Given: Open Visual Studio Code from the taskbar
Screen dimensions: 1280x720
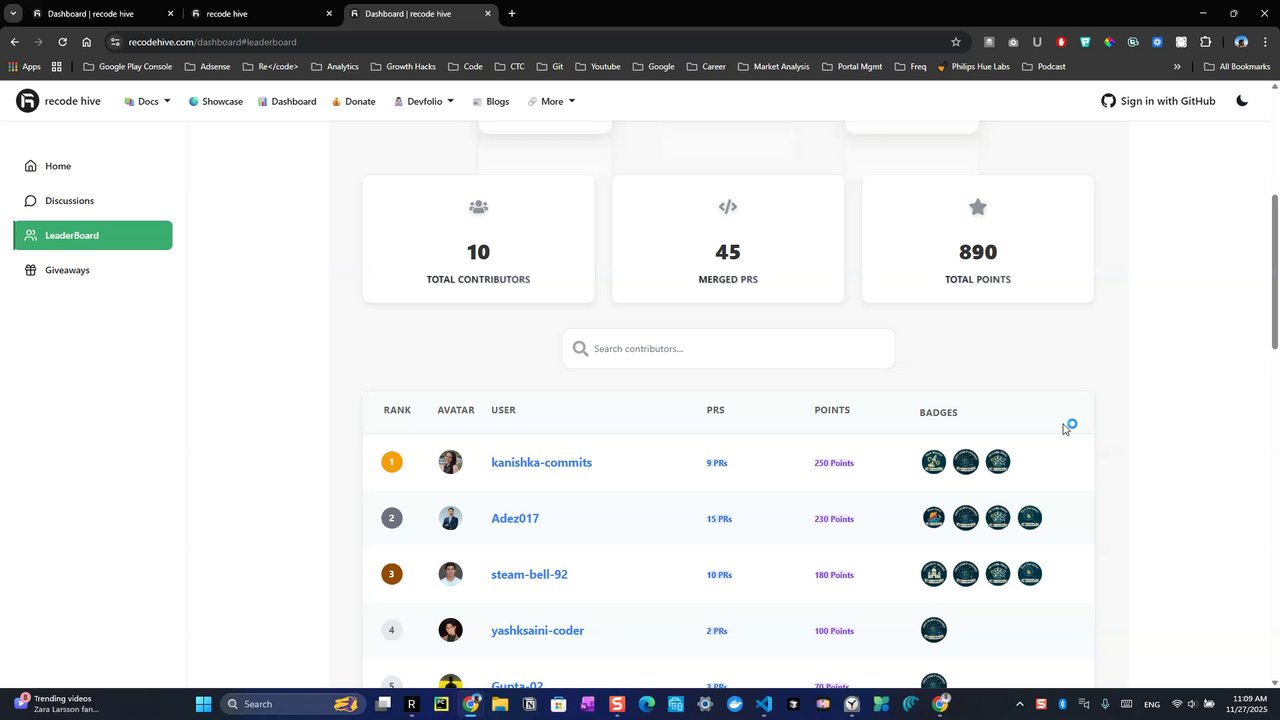Looking at the screenshot, I should (764, 704).
